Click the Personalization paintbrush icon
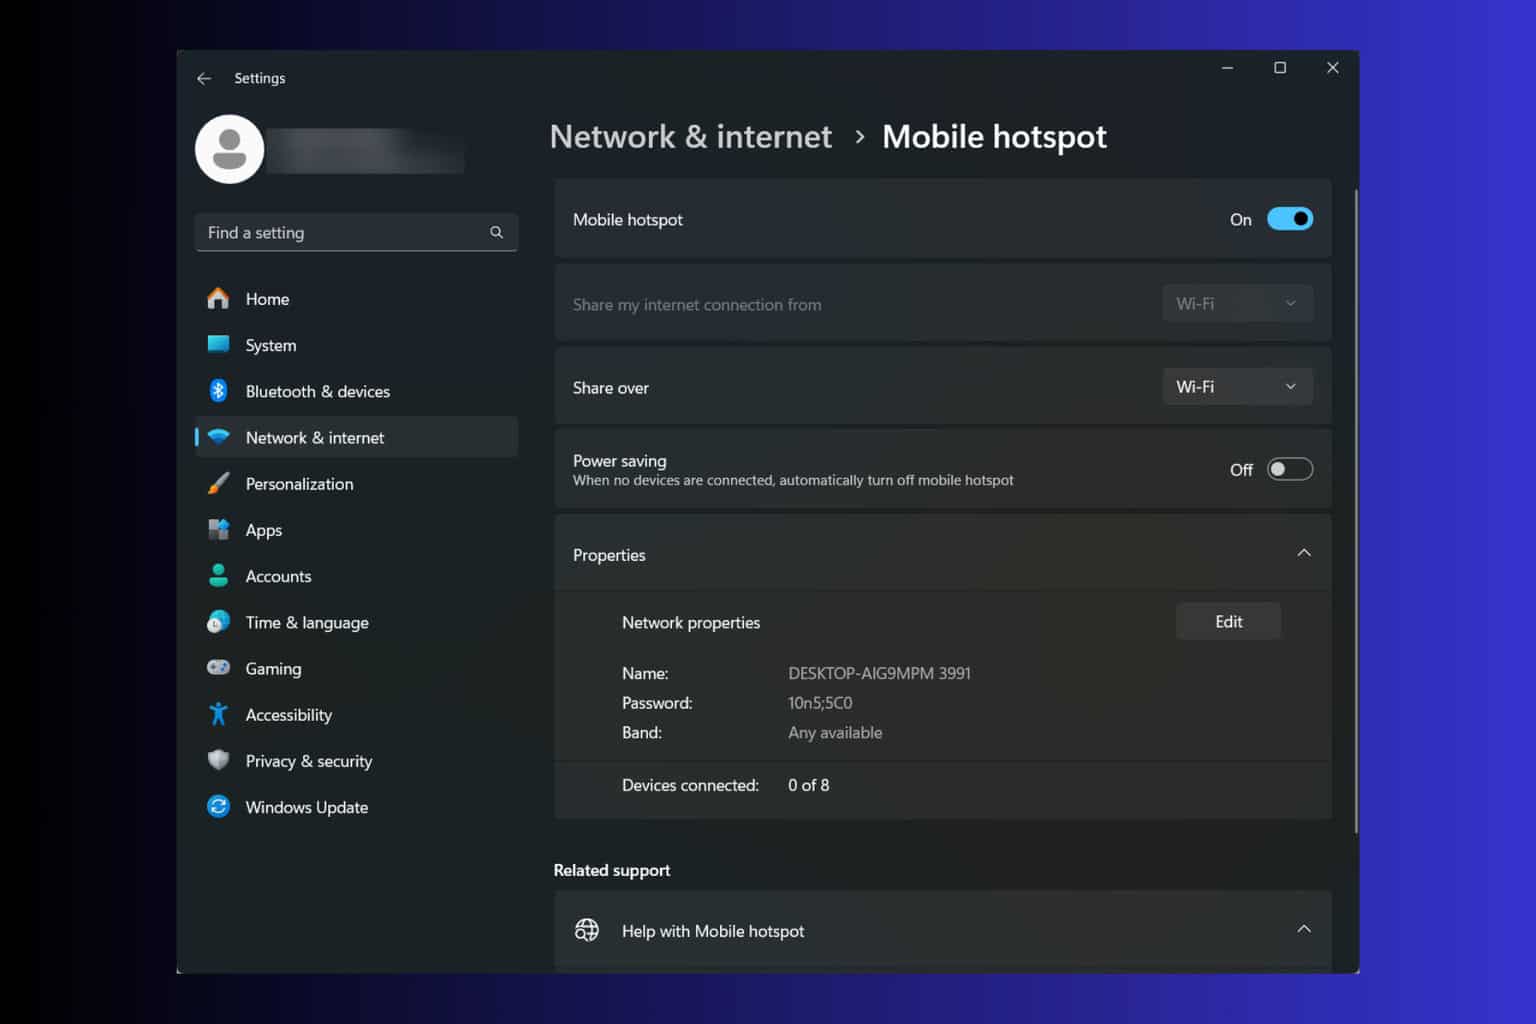 (x=218, y=483)
